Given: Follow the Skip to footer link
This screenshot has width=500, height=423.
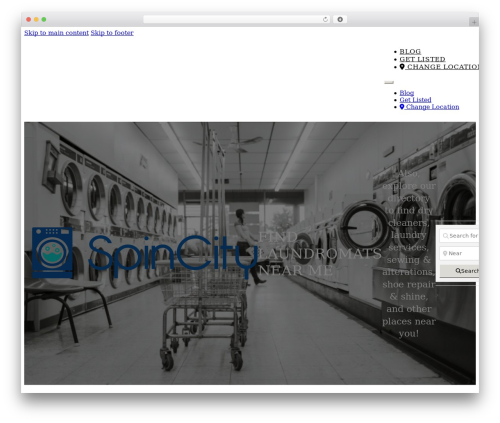Looking at the screenshot, I should (112, 33).
